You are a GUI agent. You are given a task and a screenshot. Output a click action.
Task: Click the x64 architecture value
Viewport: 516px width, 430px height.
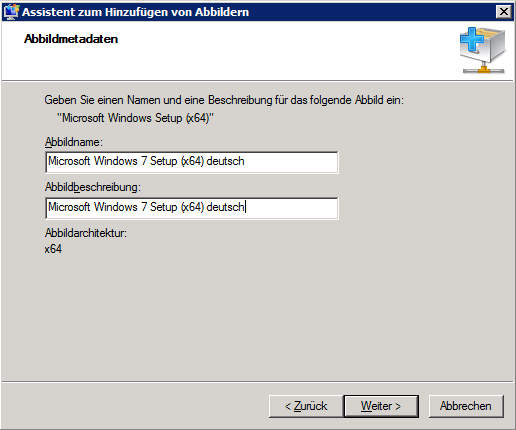coord(53,249)
